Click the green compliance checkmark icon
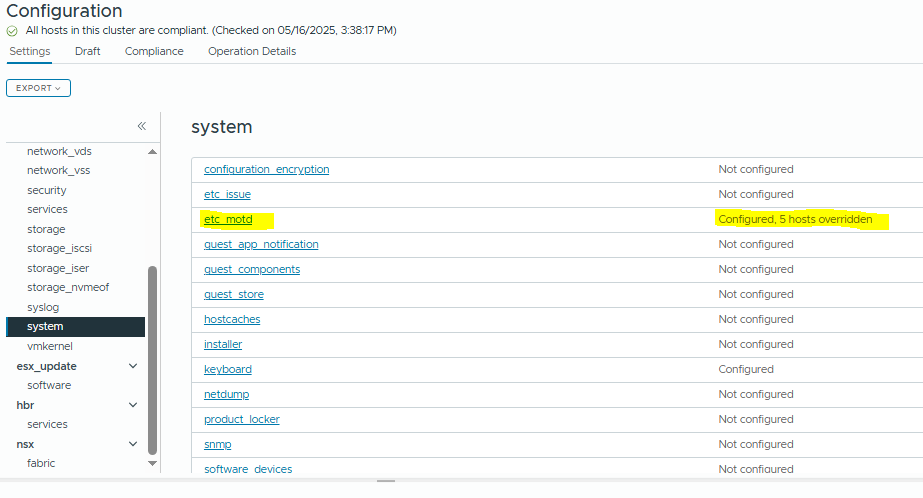Viewport: 923px width, 498px height. 12,31
